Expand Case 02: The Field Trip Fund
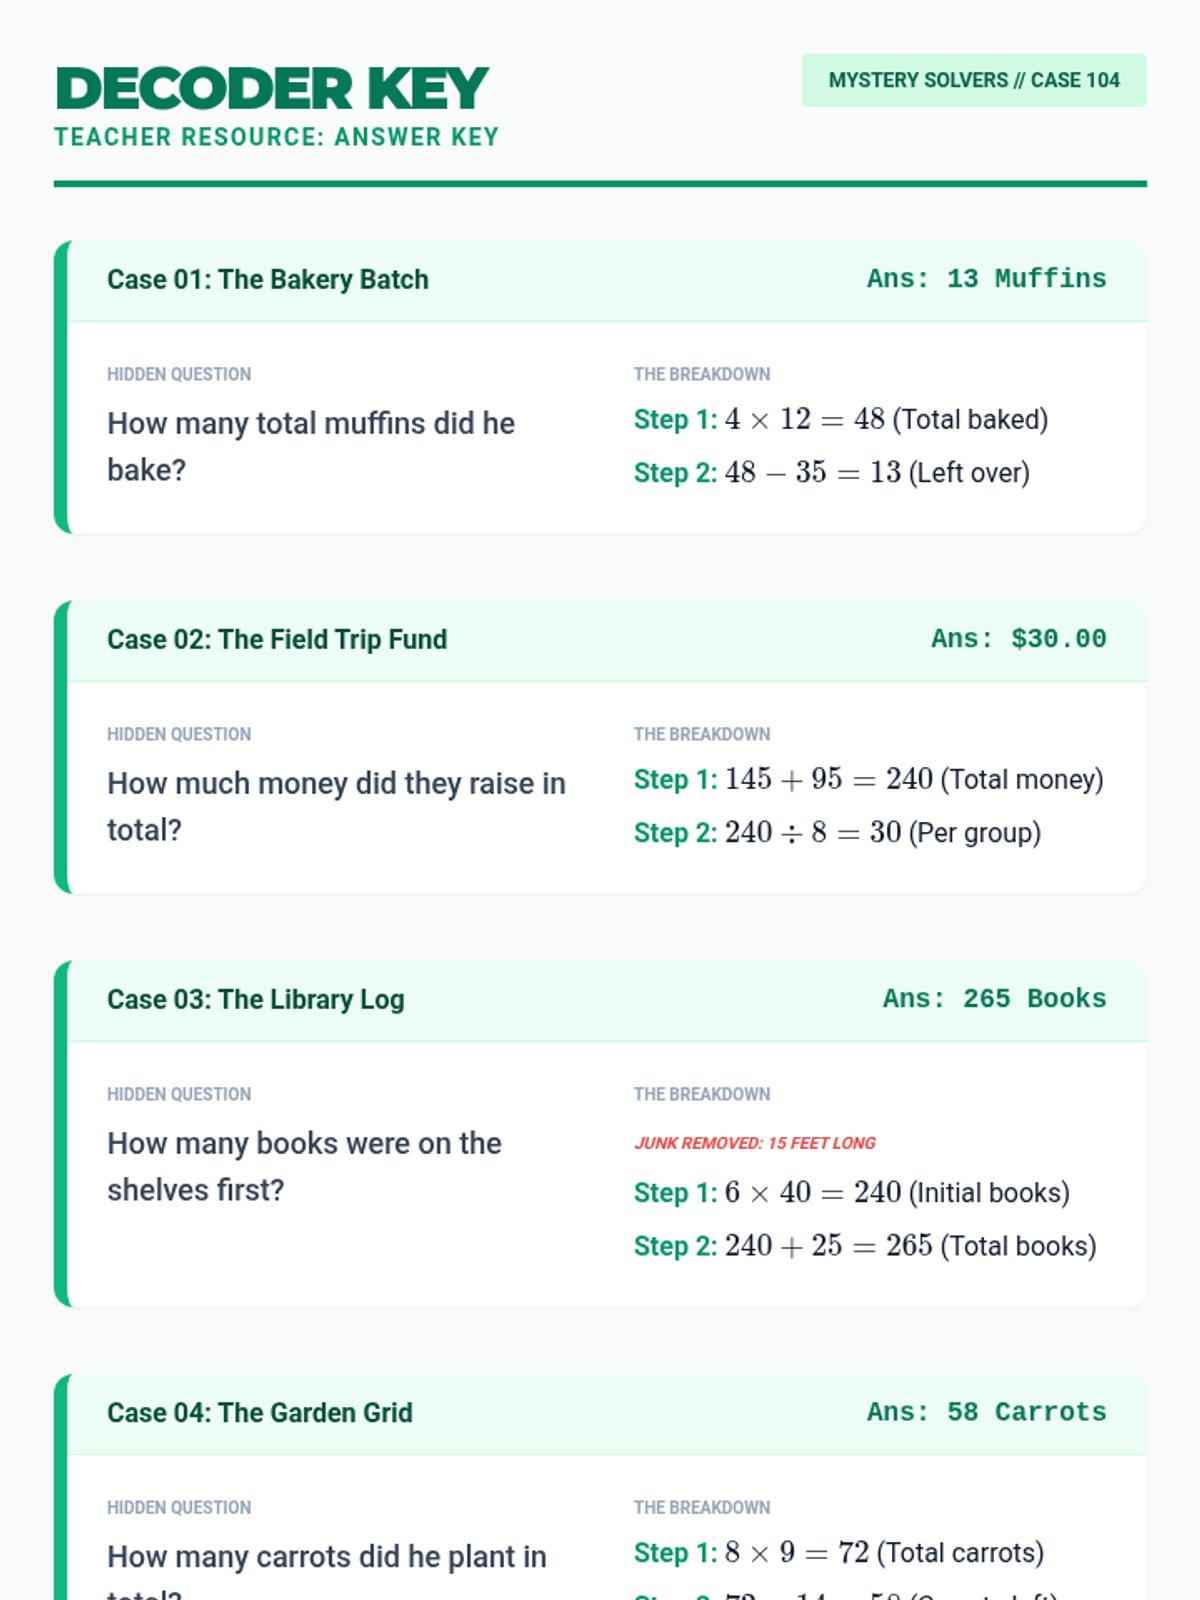1200x1600 pixels. (607, 640)
